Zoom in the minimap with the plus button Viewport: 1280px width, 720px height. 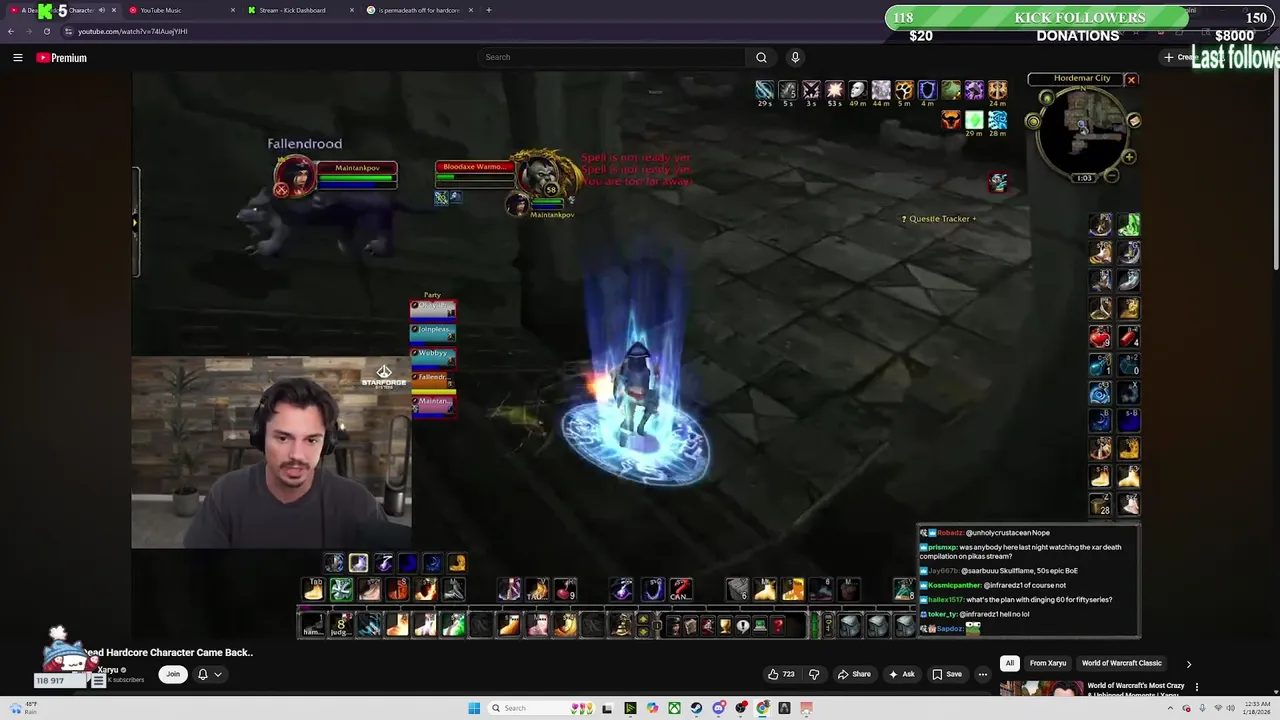click(1128, 157)
